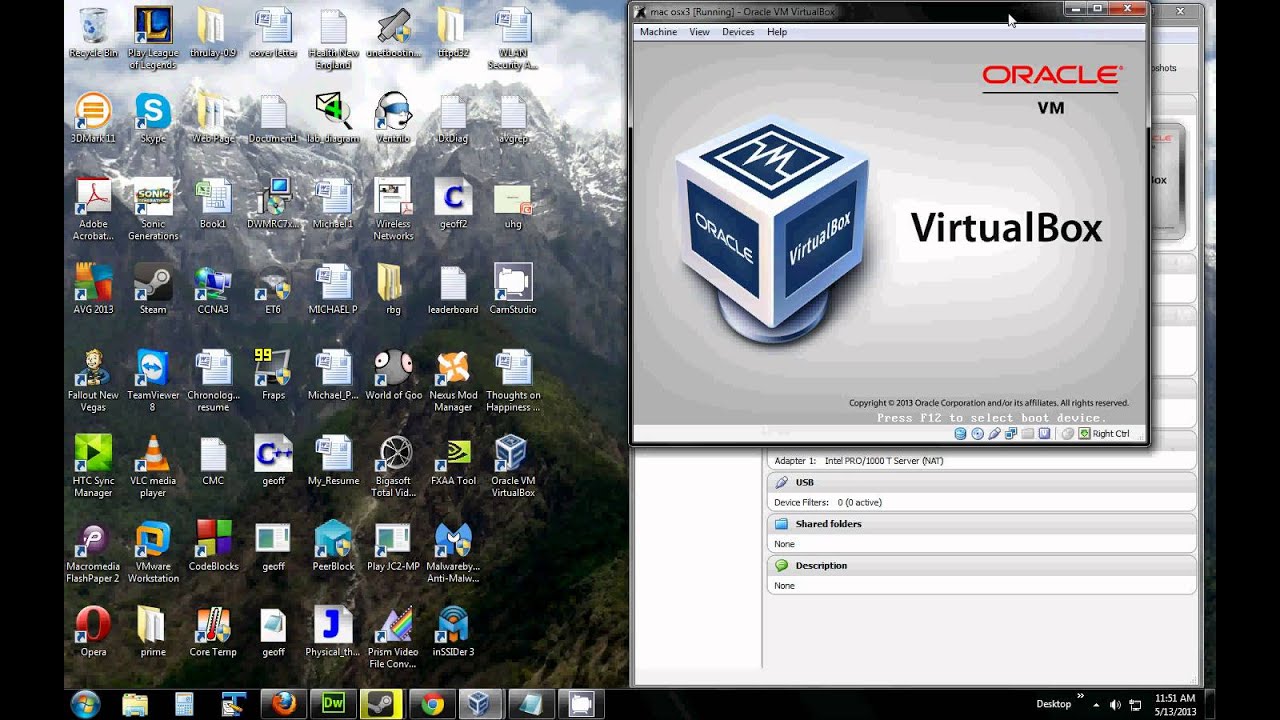Select the AVG 2013 desktop icon
1280x720 pixels.
[93, 289]
